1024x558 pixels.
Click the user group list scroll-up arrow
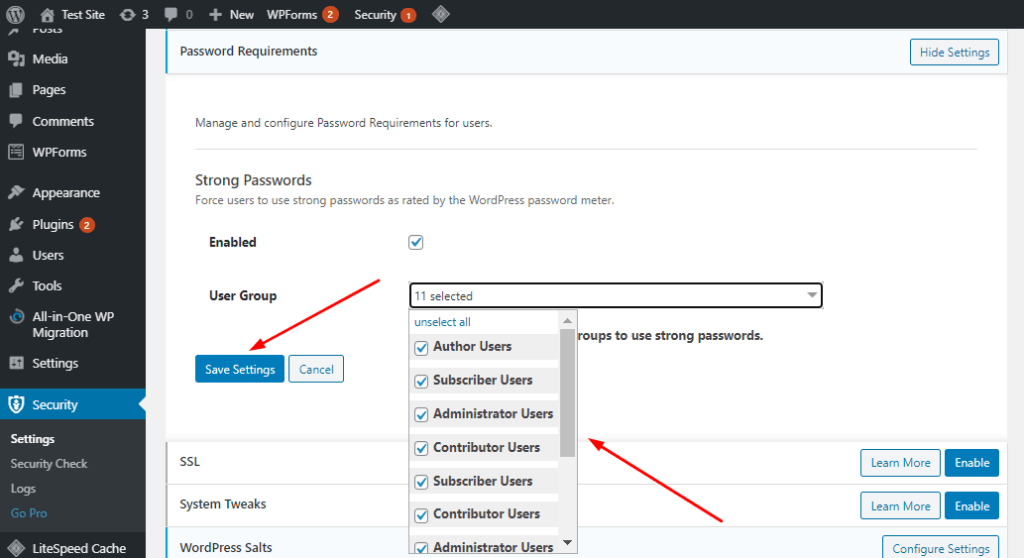pos(568,321)
